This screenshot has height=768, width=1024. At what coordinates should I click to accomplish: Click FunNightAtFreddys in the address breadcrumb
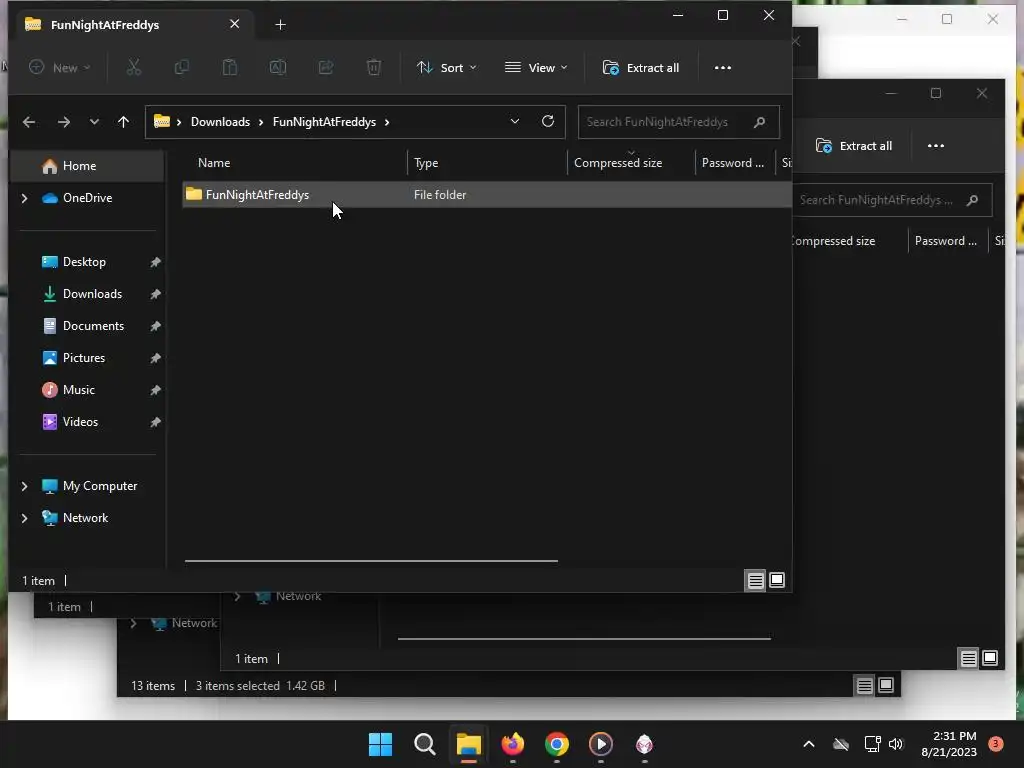click(324, 121)
